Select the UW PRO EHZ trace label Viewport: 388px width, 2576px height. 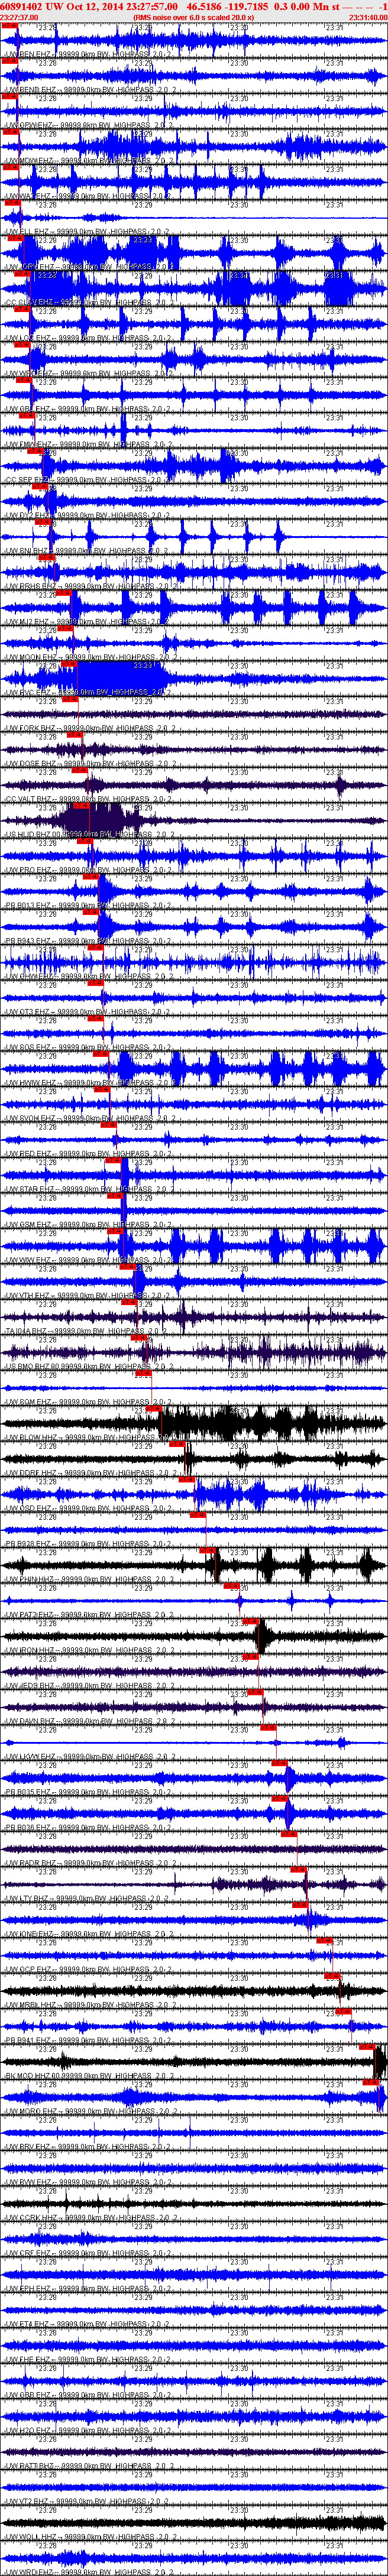tap(88, 869)
